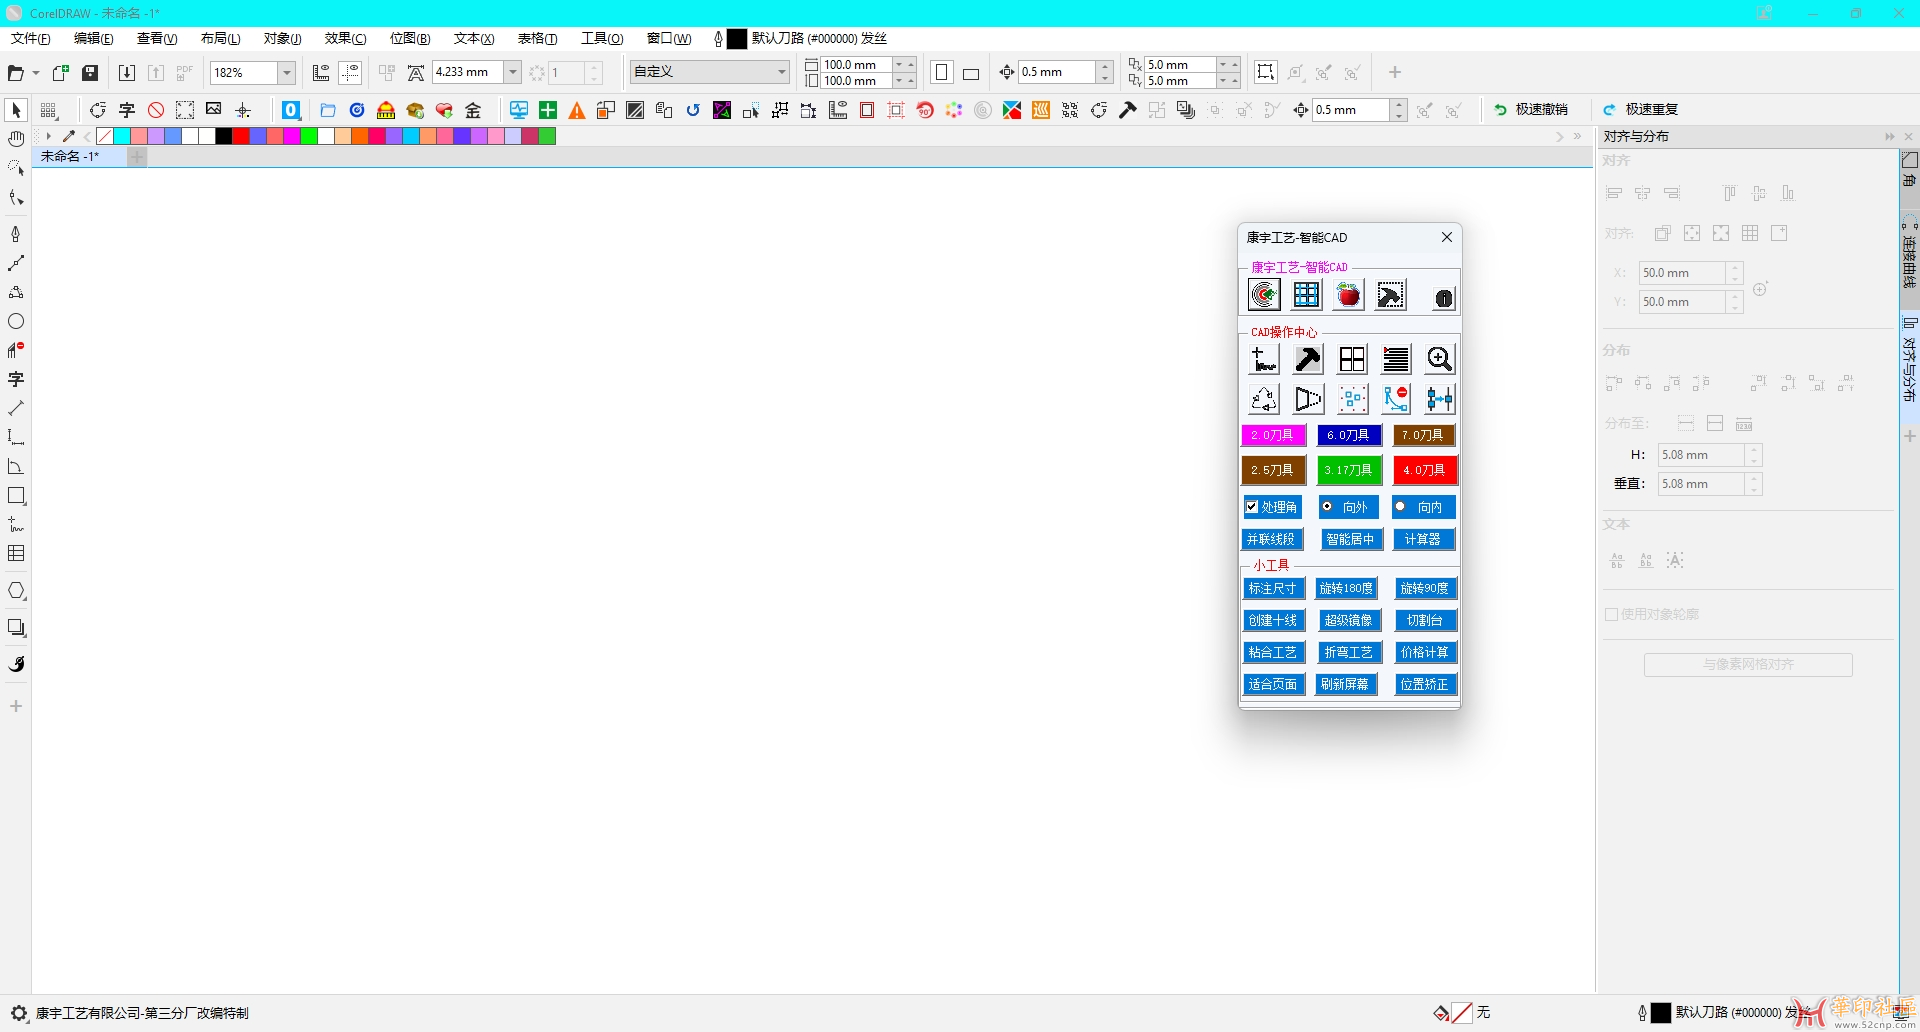
Task: Click the node-delete curve icon in CAD操作中心
Action: 1396,399
